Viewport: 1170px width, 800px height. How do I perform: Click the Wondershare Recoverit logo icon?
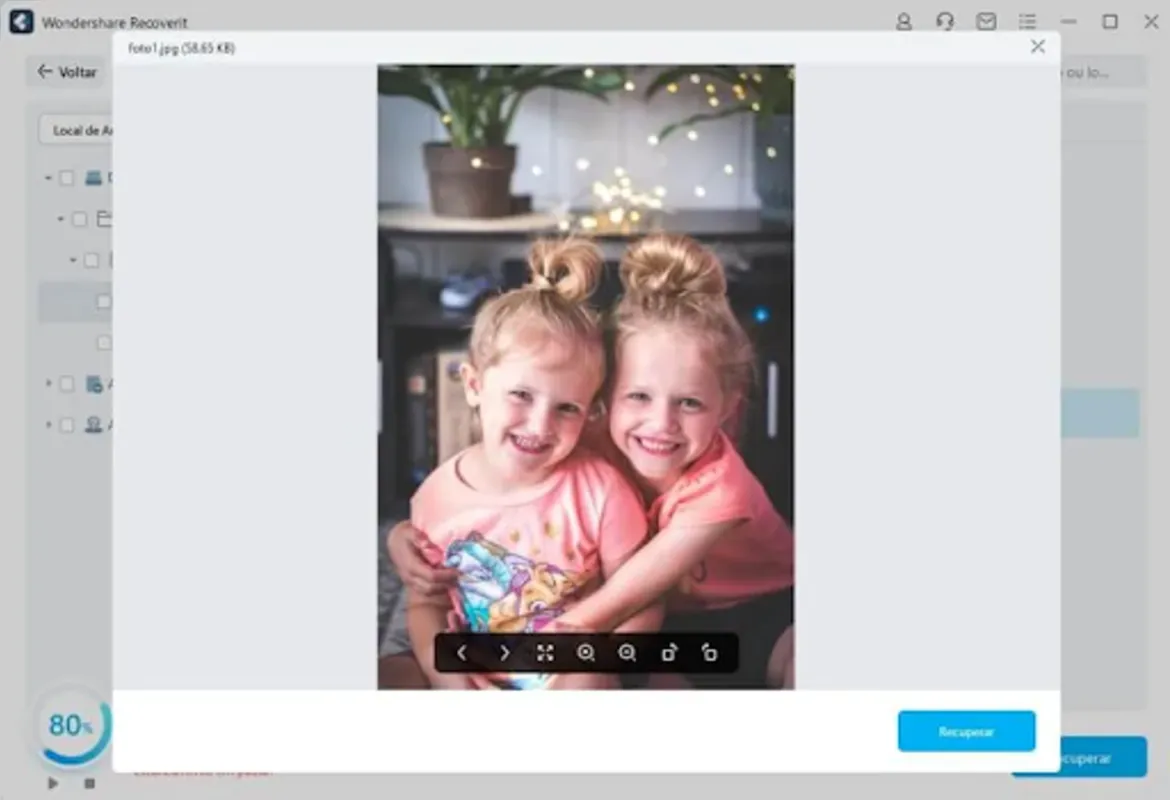[22, 22]
